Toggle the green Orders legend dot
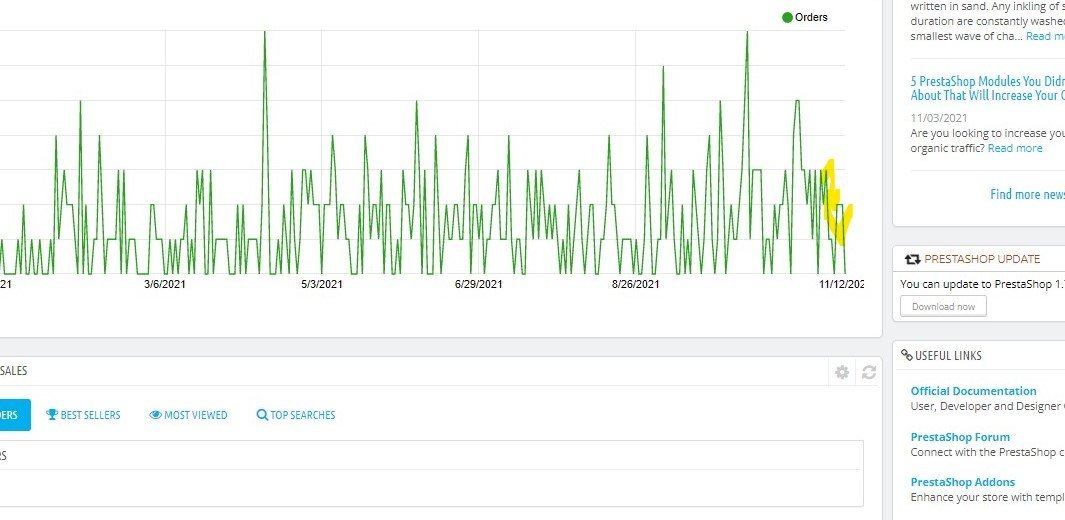The width and height of the screenshot is (1065, 520). [787, 18]
